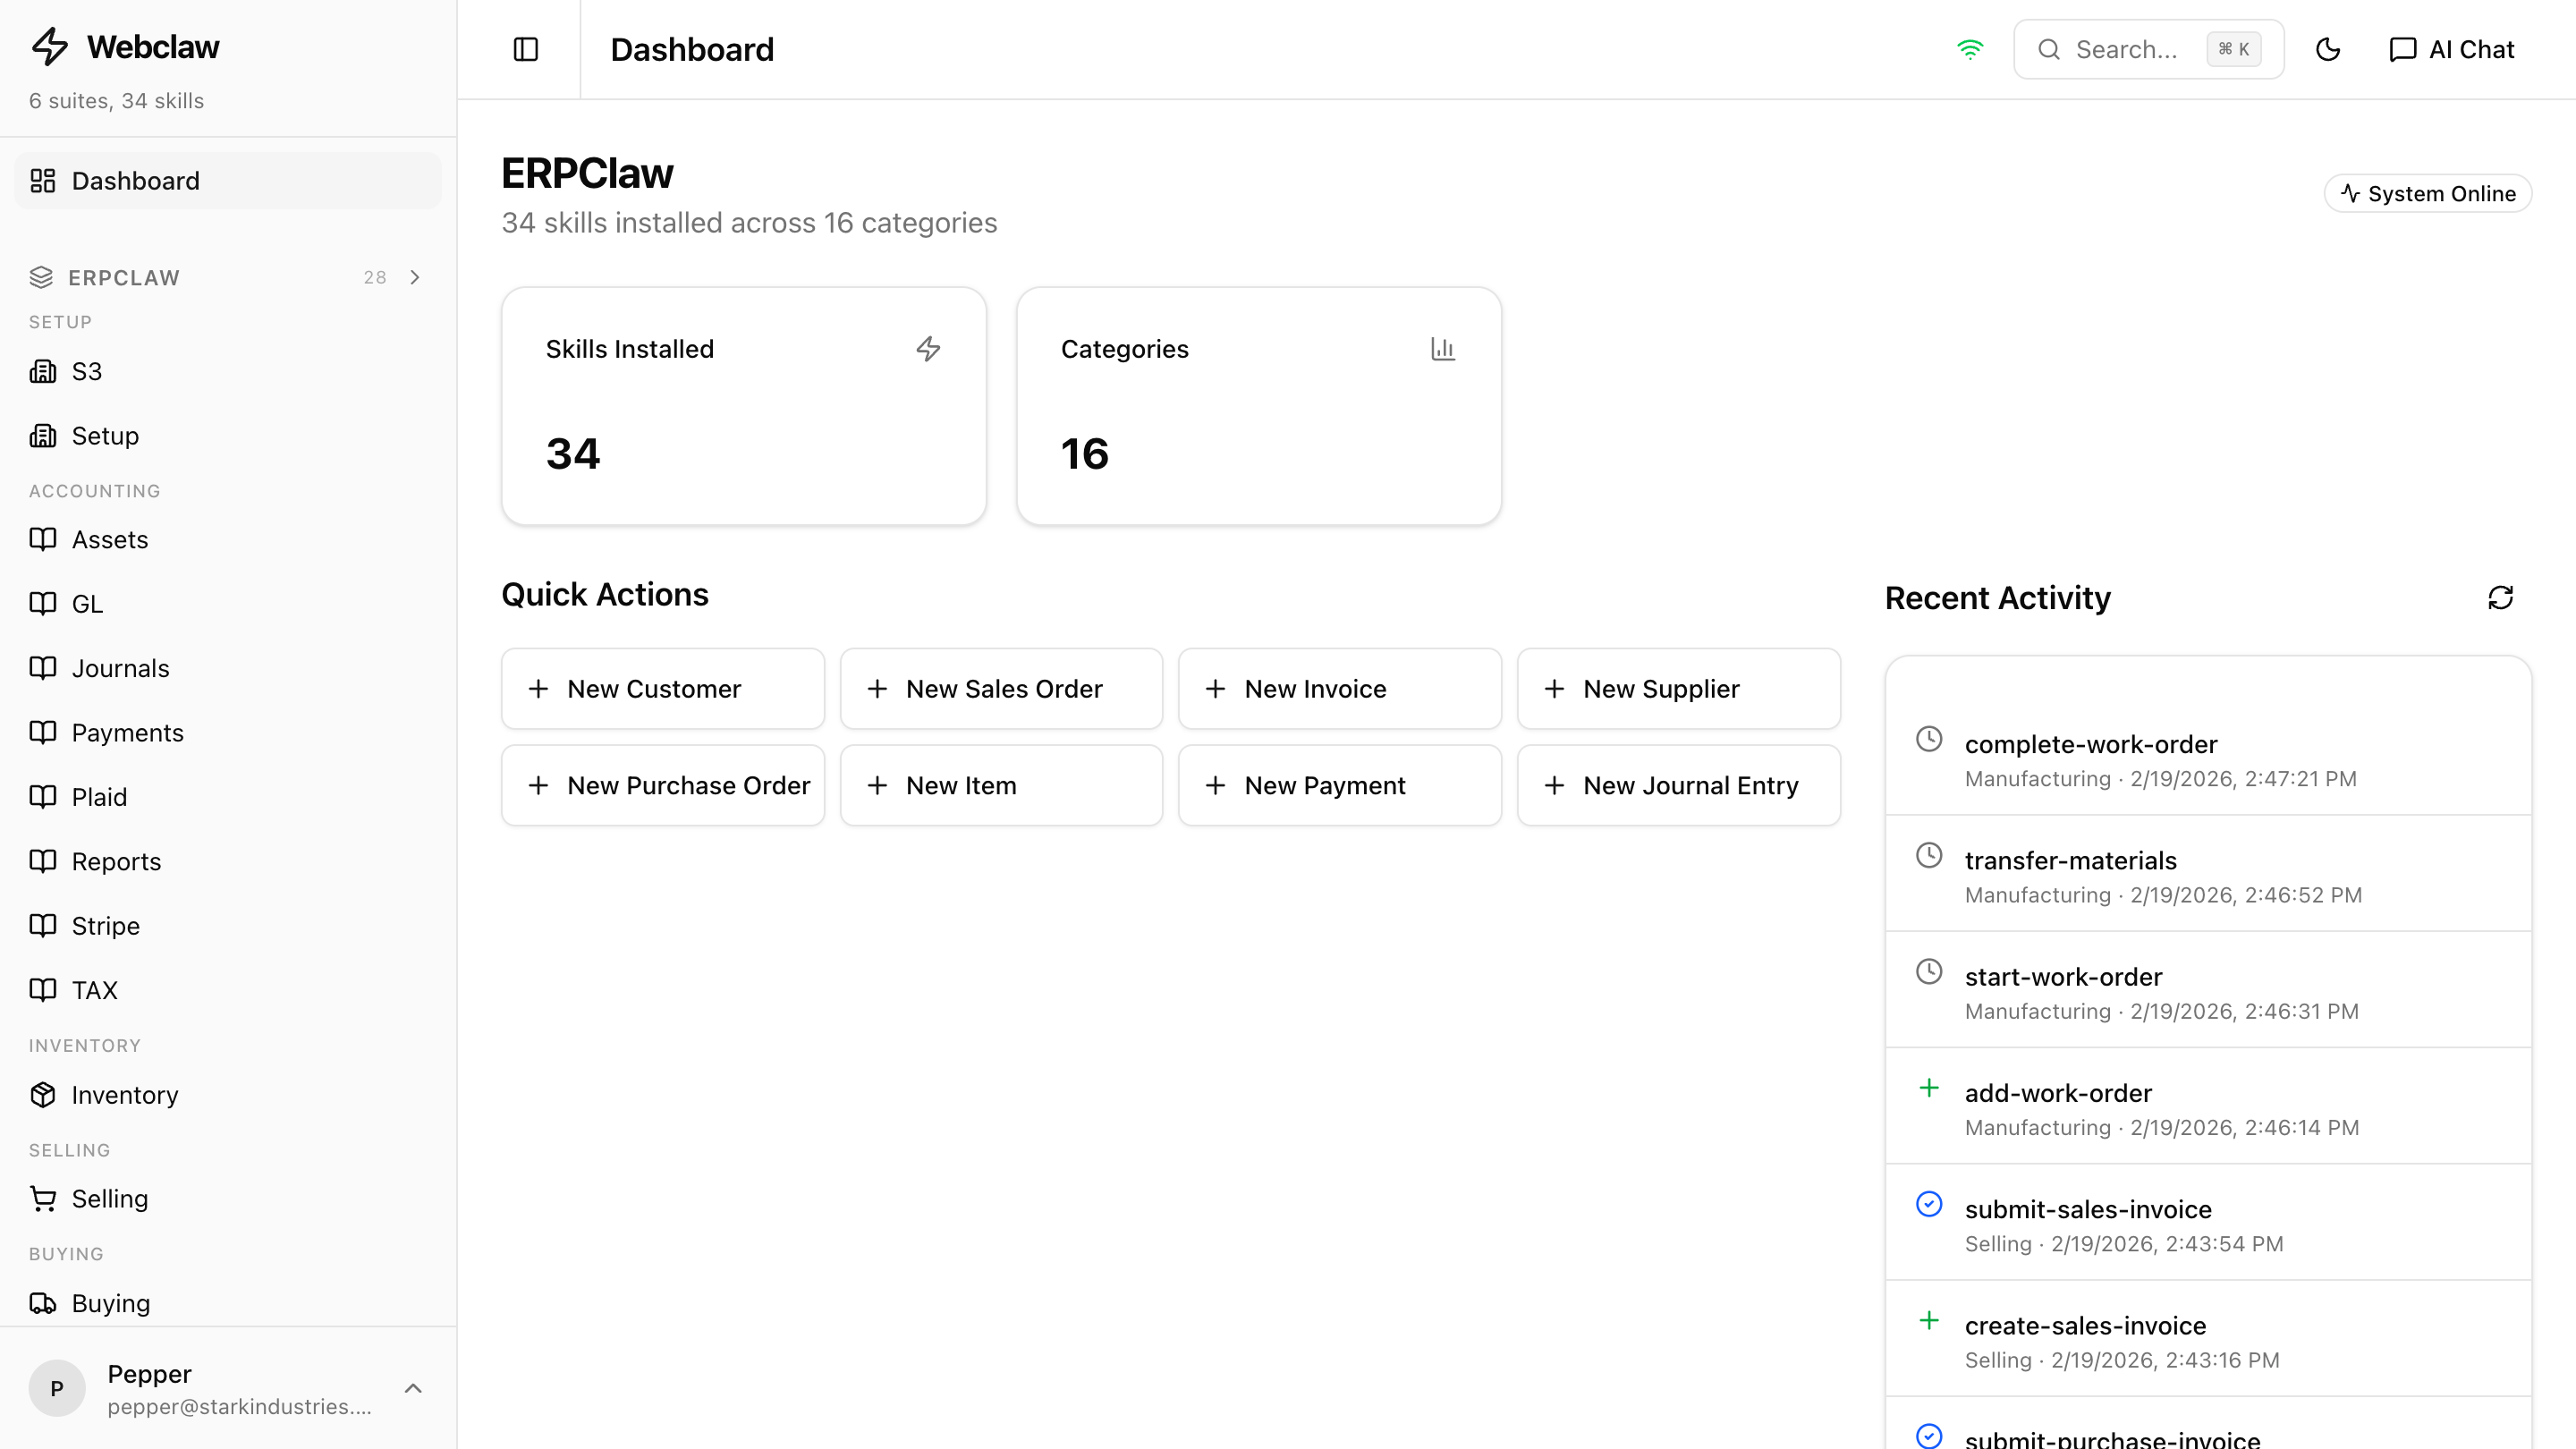Open Buying with the truck icon
The image size is (2576, 1449).
(x=228, y=1303)
